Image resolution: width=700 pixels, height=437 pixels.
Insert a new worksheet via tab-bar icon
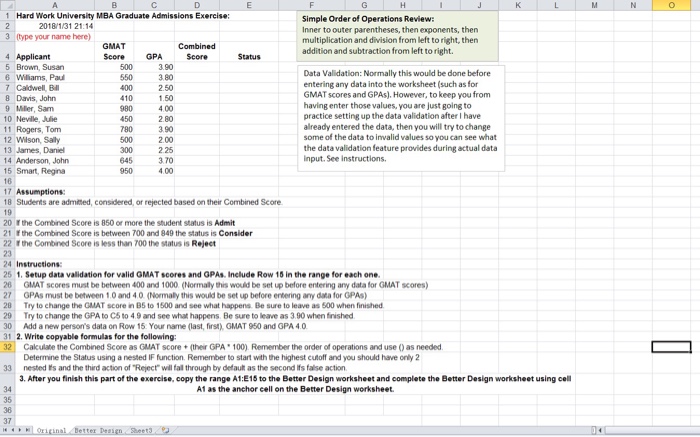[166, 430]
